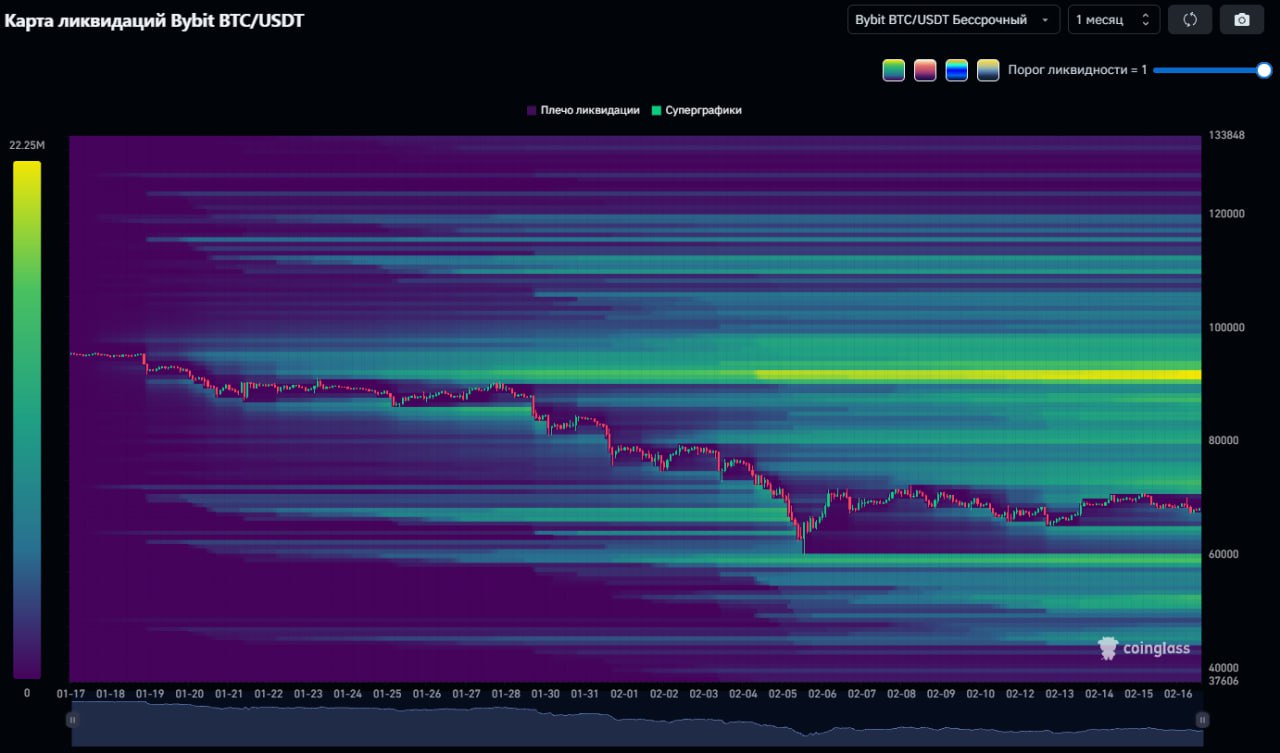Click the 01-30 date label on the time axis

tap(546, 694)
